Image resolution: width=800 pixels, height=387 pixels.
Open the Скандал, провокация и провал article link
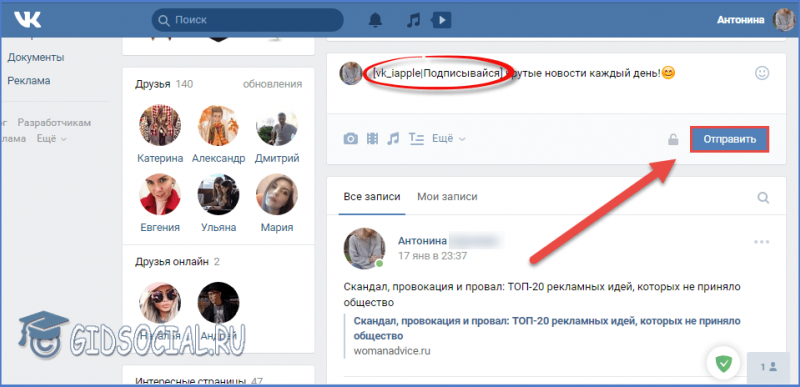click(x=547, y=328)
